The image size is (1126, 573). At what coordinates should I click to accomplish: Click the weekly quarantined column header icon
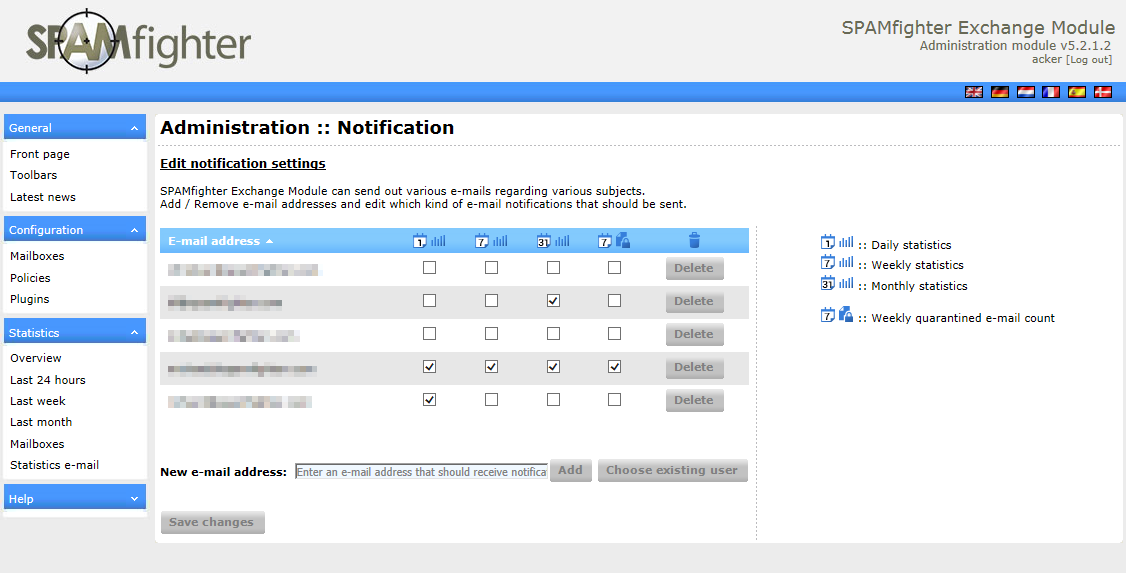point(614,241)
